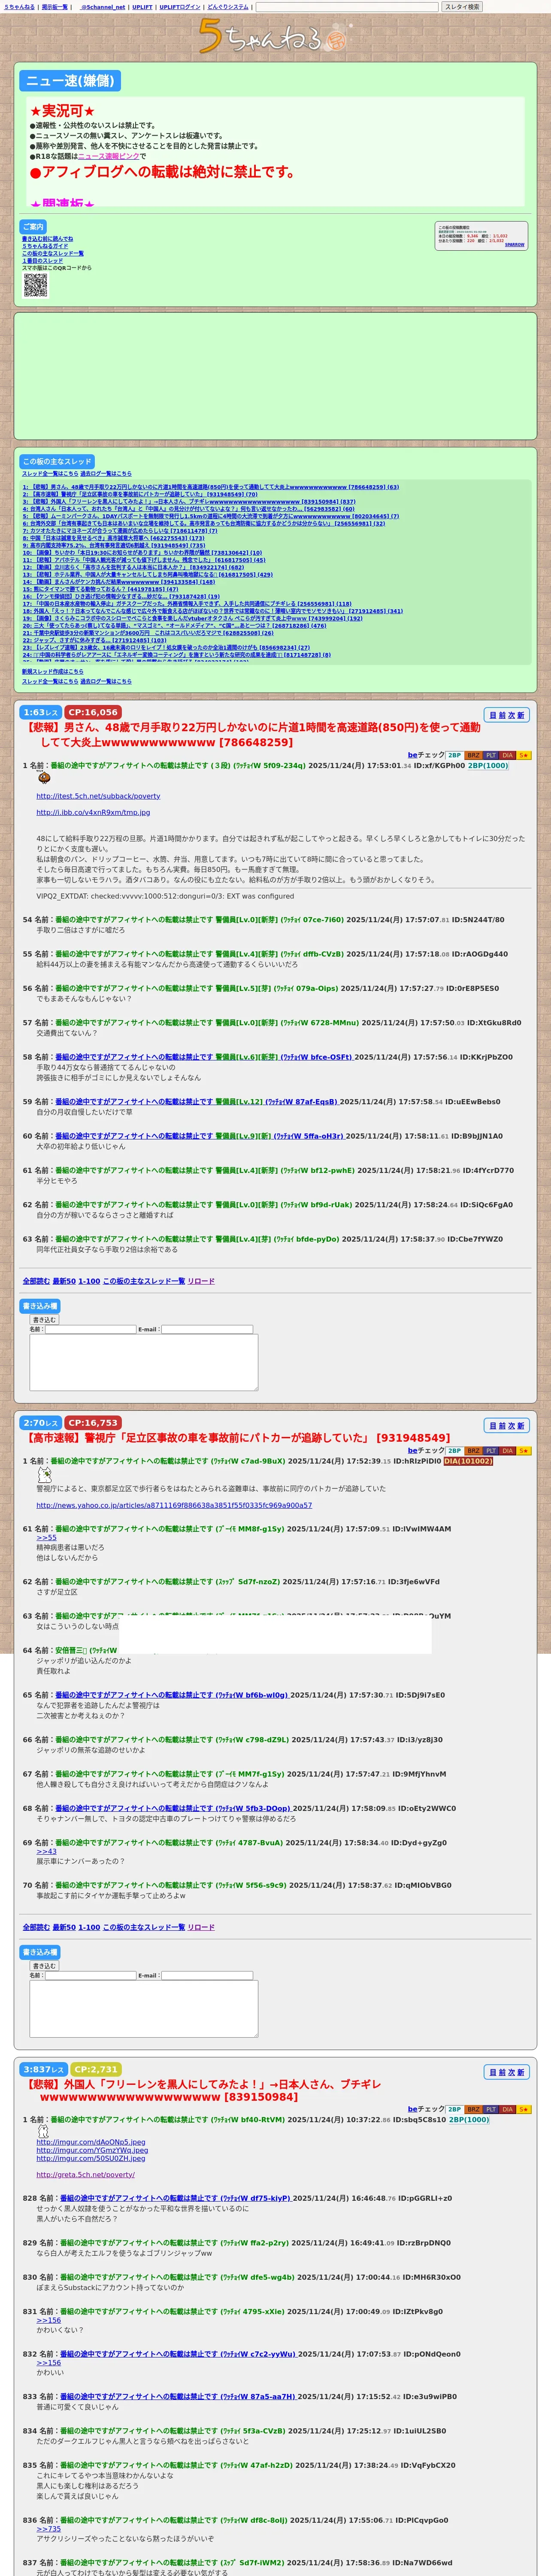The width and height of the screenshot is (551, 2576).
Task: Click the CP:2,731 badge
Action: 96,2069
